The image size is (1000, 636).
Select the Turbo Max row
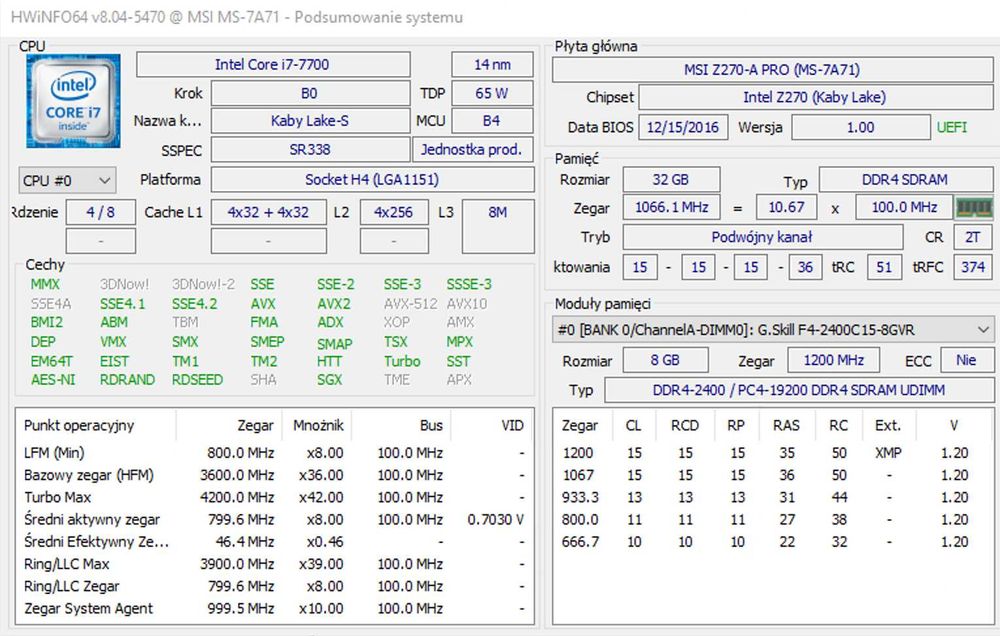pos(274,498)
